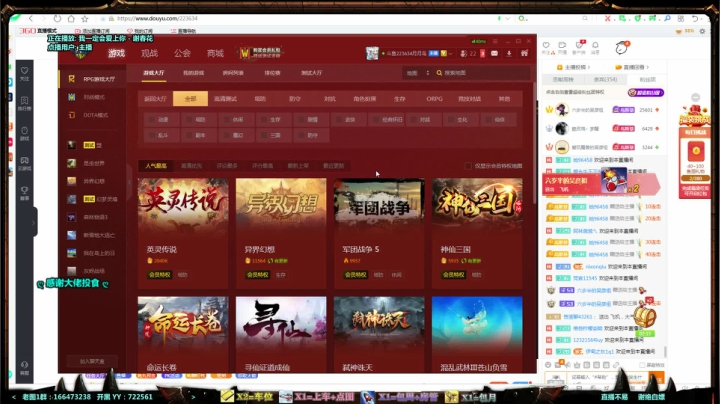Expand the Douyu left panel arrow tab
This screenshot has height=404, width=720.
point(34,223)
